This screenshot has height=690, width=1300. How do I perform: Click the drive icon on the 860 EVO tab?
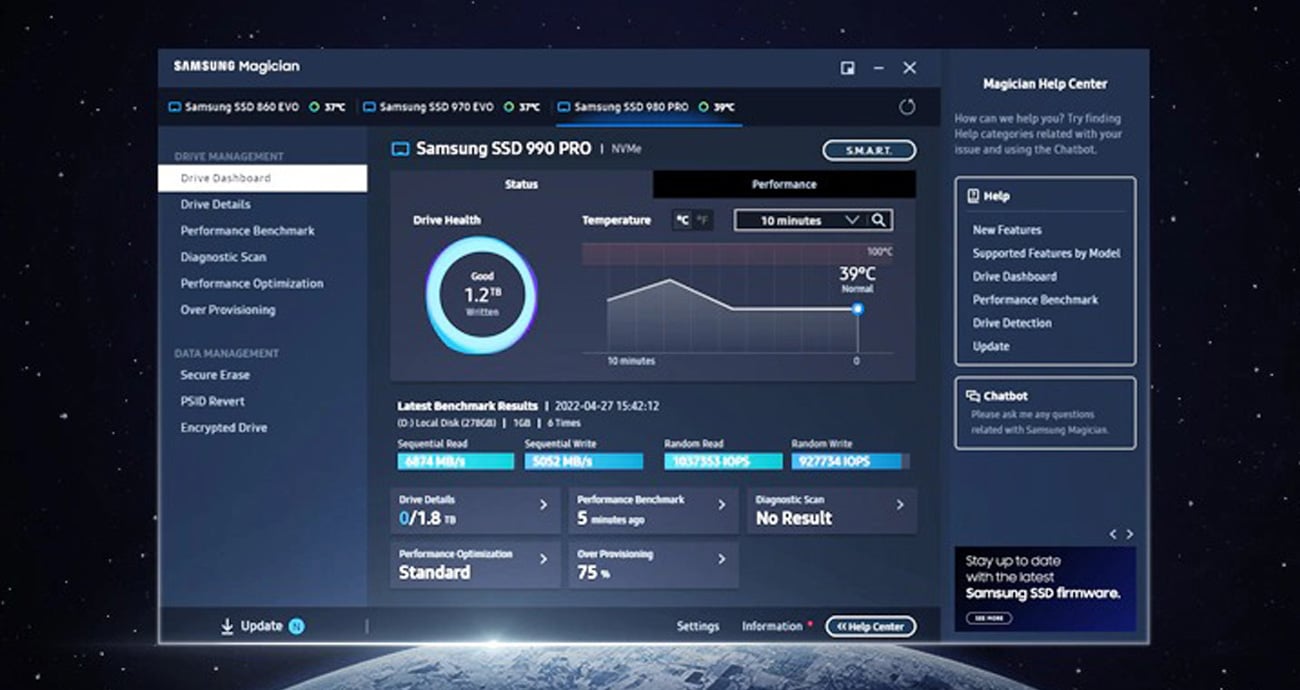point(174,107)
